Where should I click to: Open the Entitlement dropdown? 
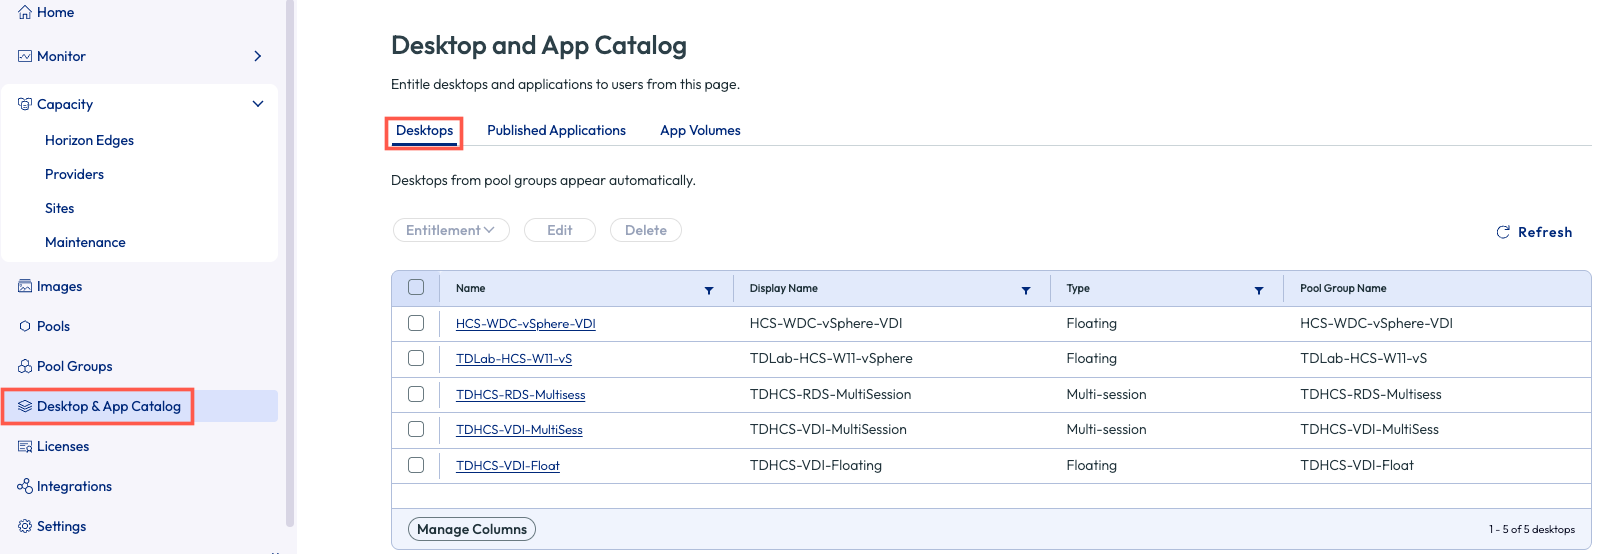451,230
